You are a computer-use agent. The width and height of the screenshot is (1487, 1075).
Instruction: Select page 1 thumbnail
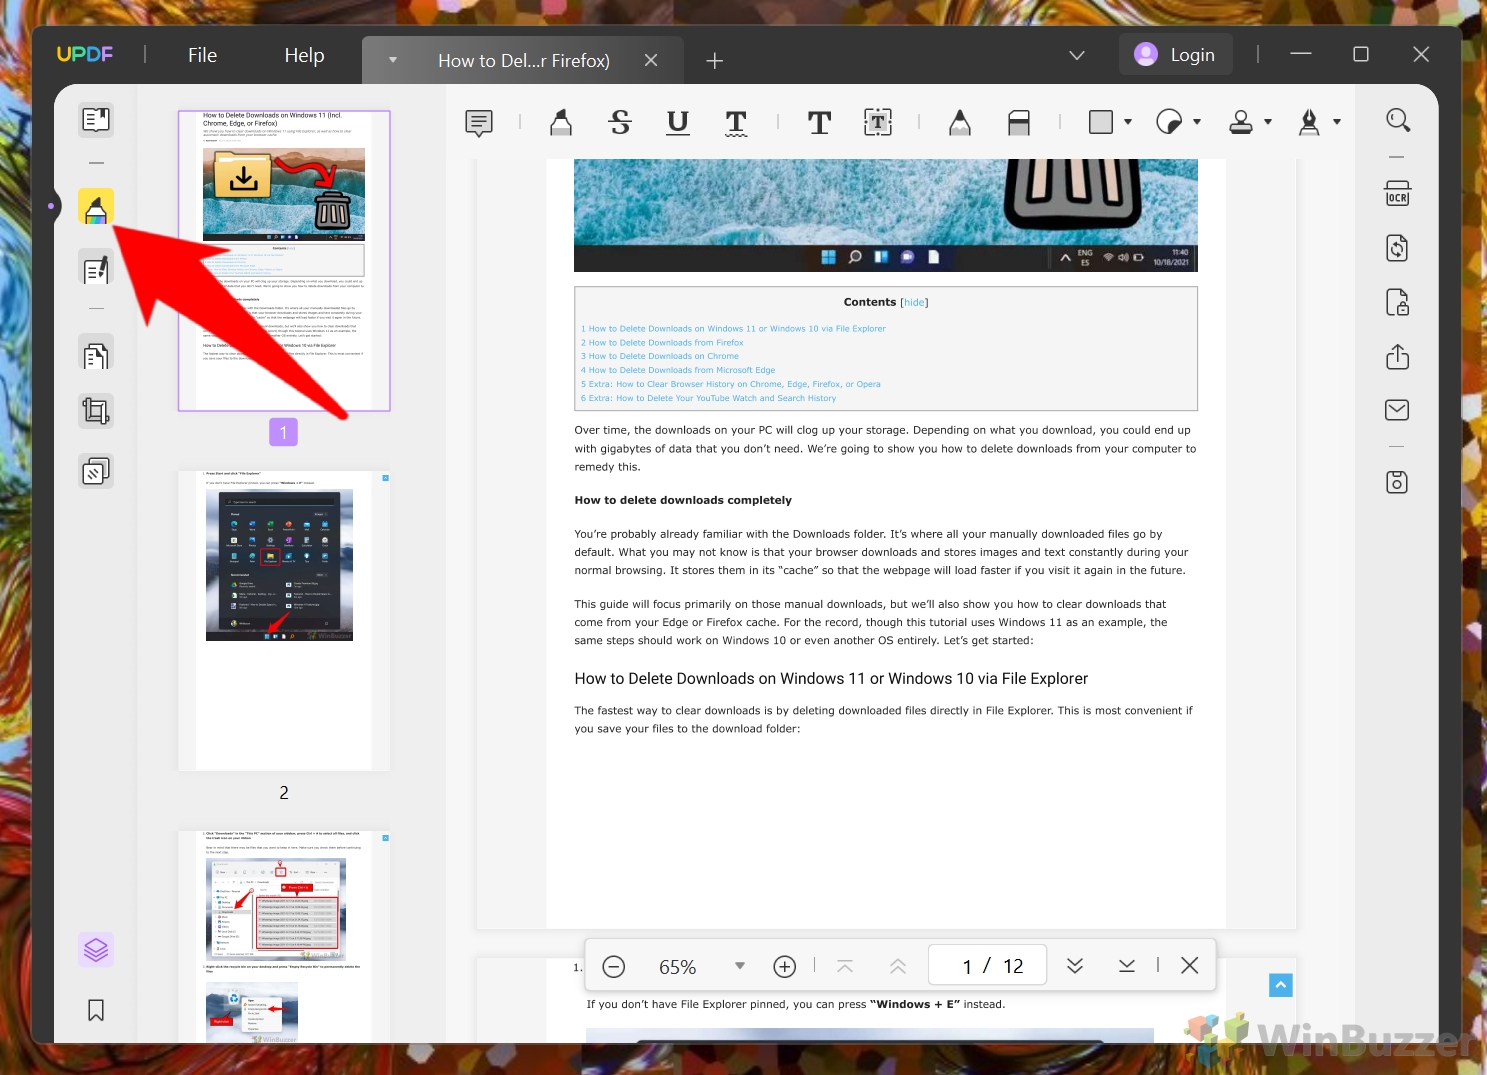point(284,260)
